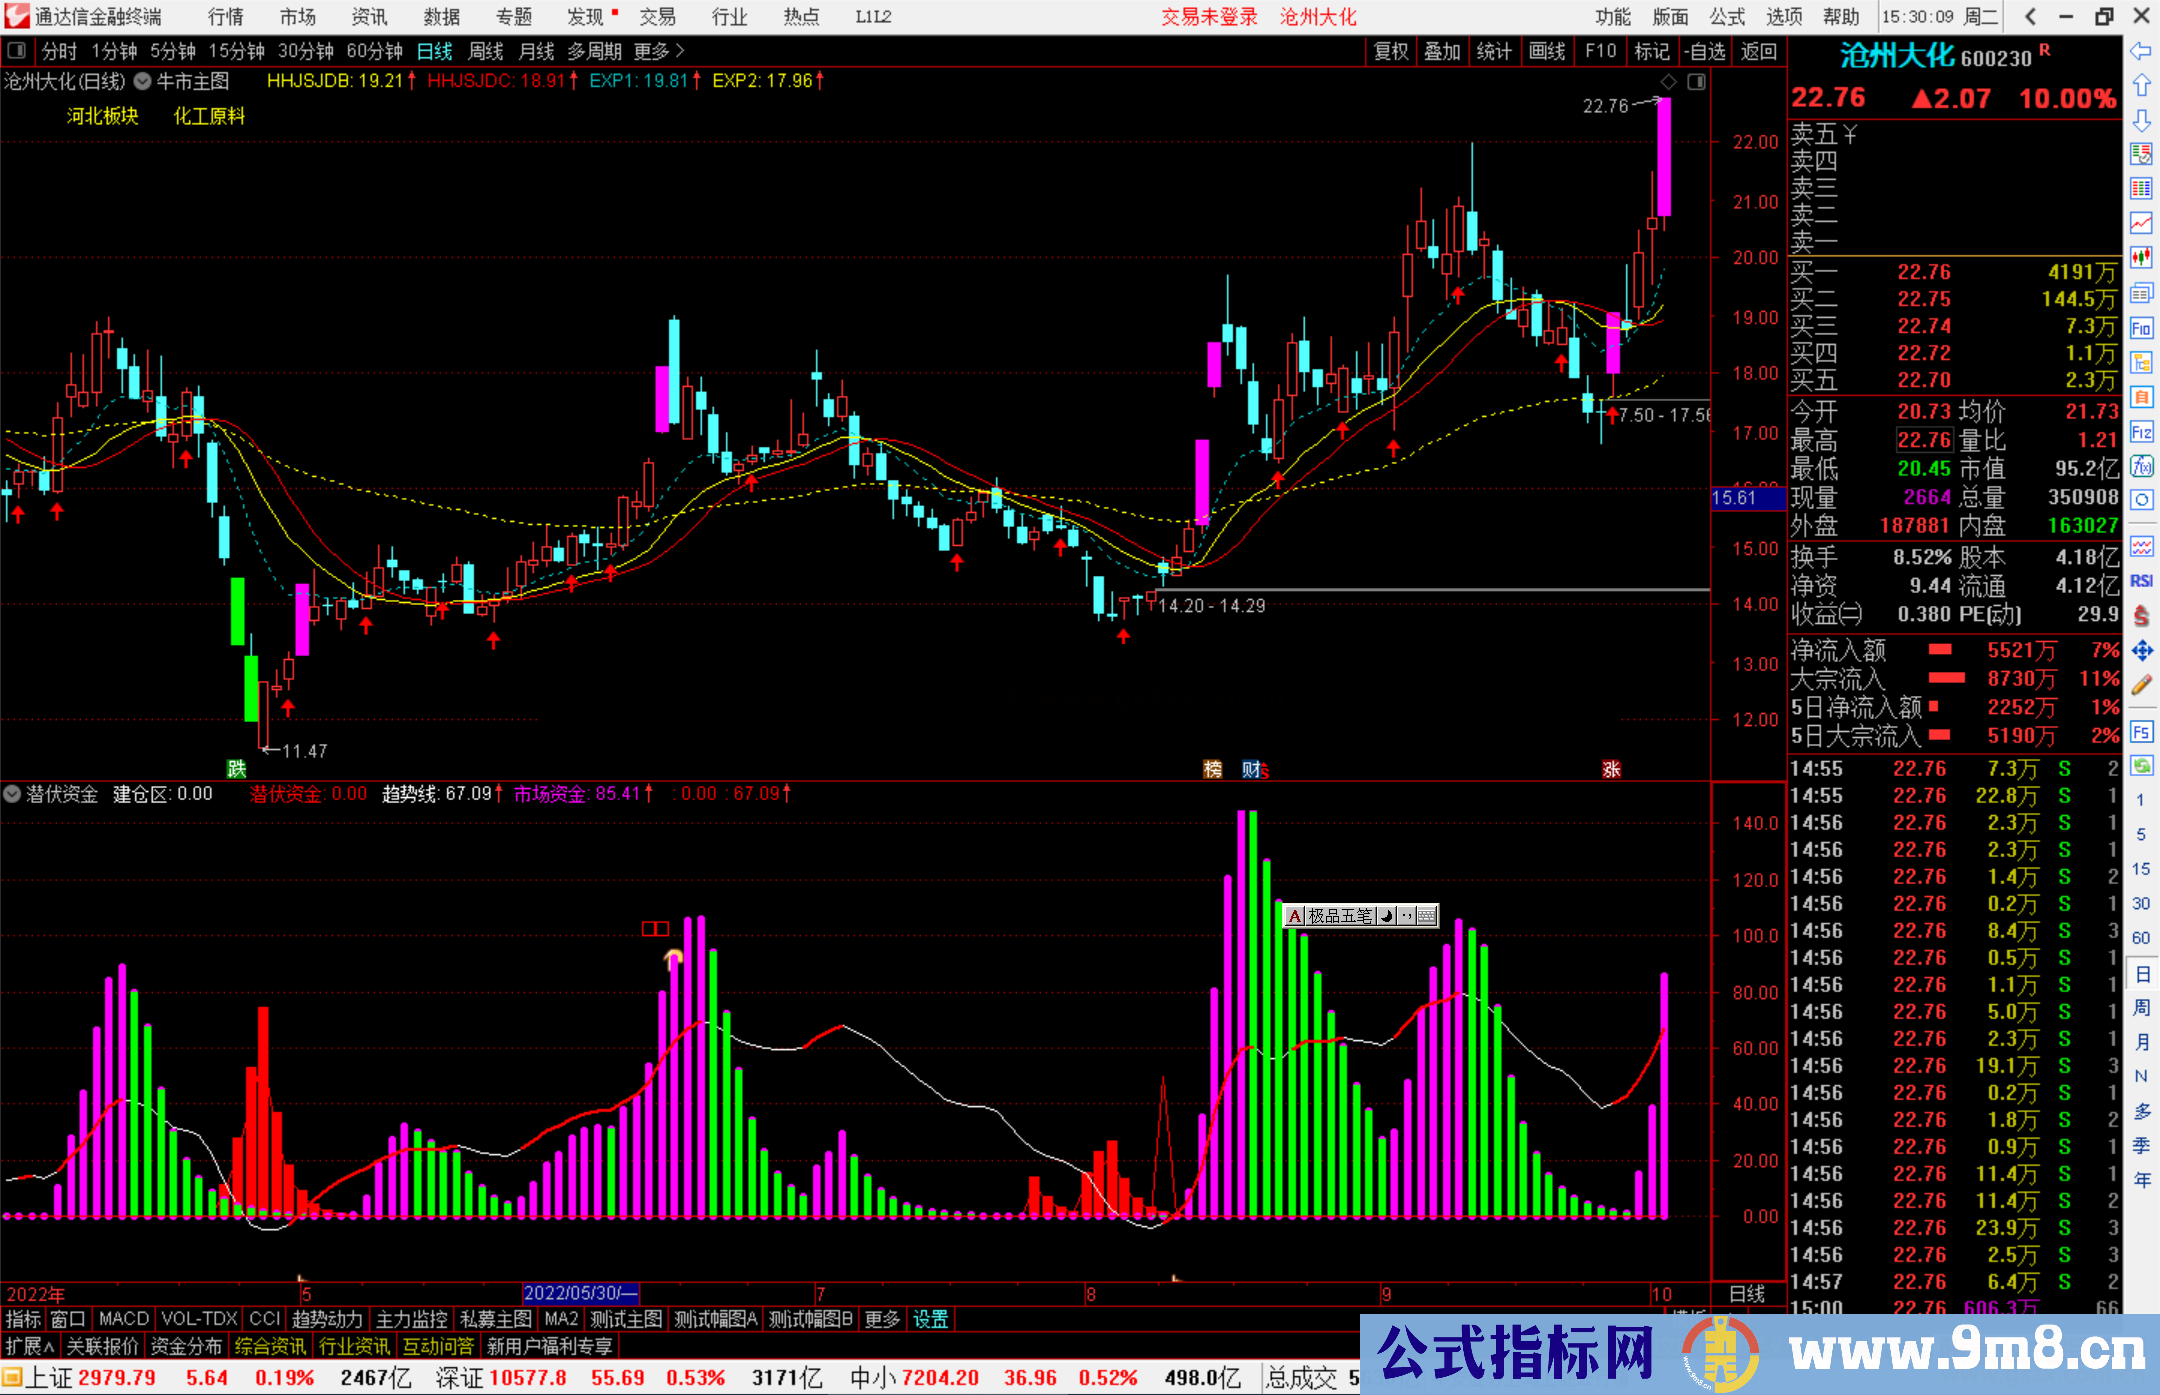
Task: Click the F10 company info sidebar icon
Action: pos(2141,328)
